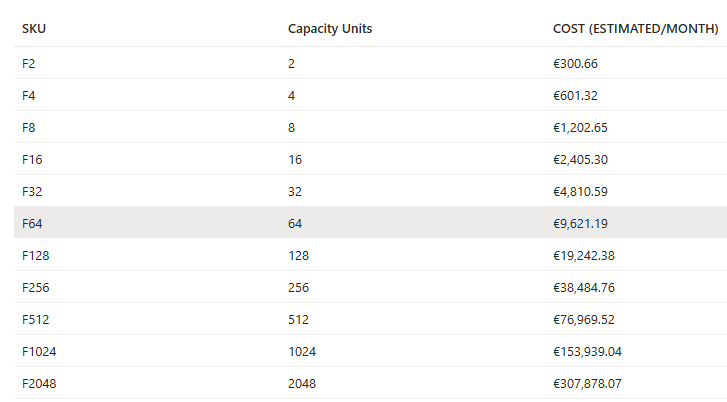Select the F16 SKU row
Screen dimensions: 727x402
31,159
